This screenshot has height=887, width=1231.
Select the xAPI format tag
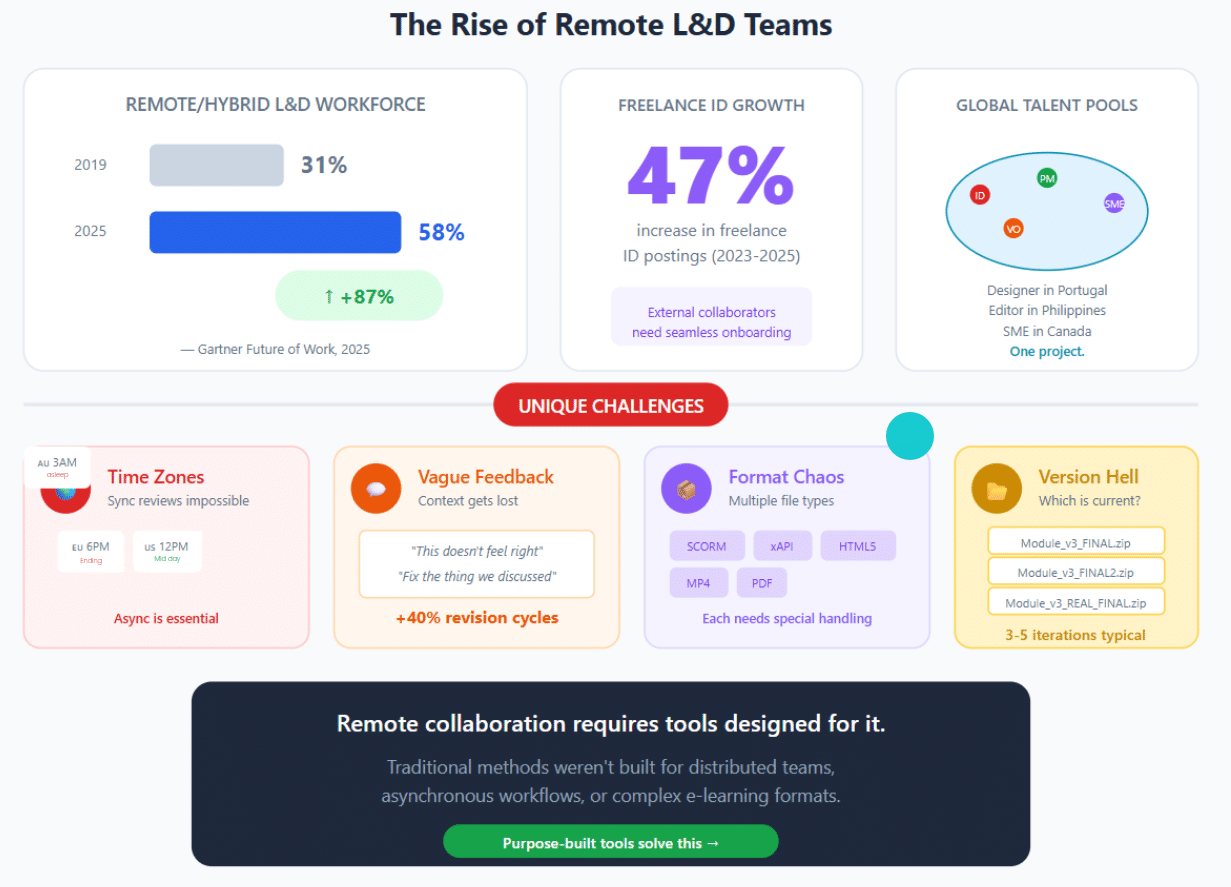tap(783, 546)
